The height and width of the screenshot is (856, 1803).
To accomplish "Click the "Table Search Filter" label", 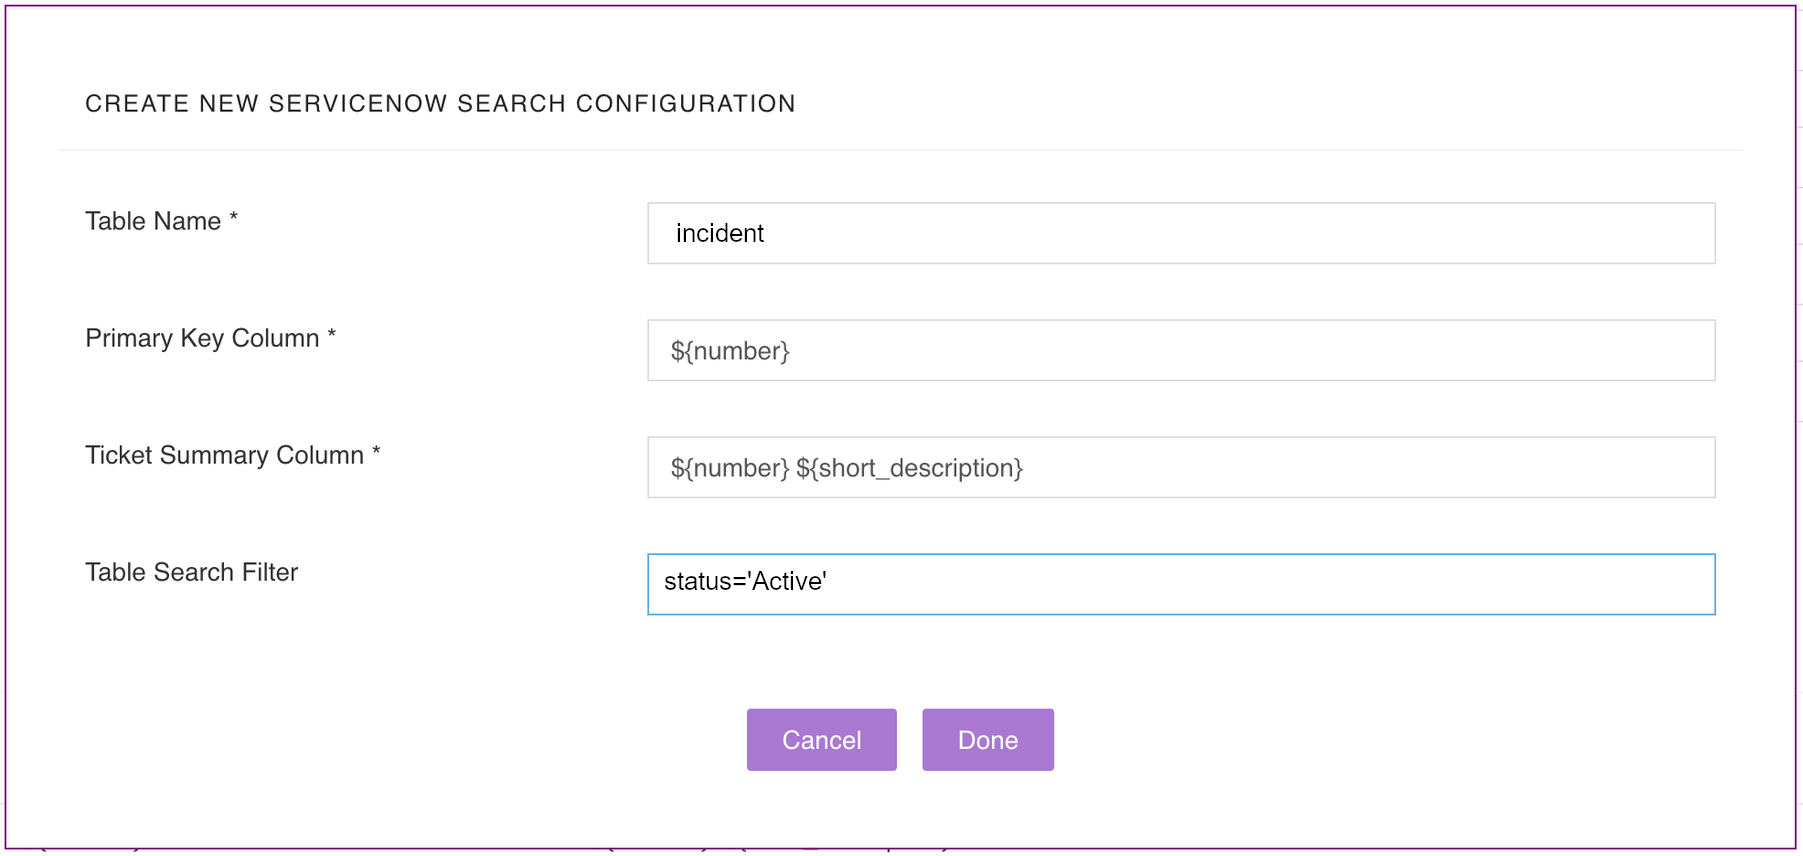I will pyautogui.click(x=191, y=572).
